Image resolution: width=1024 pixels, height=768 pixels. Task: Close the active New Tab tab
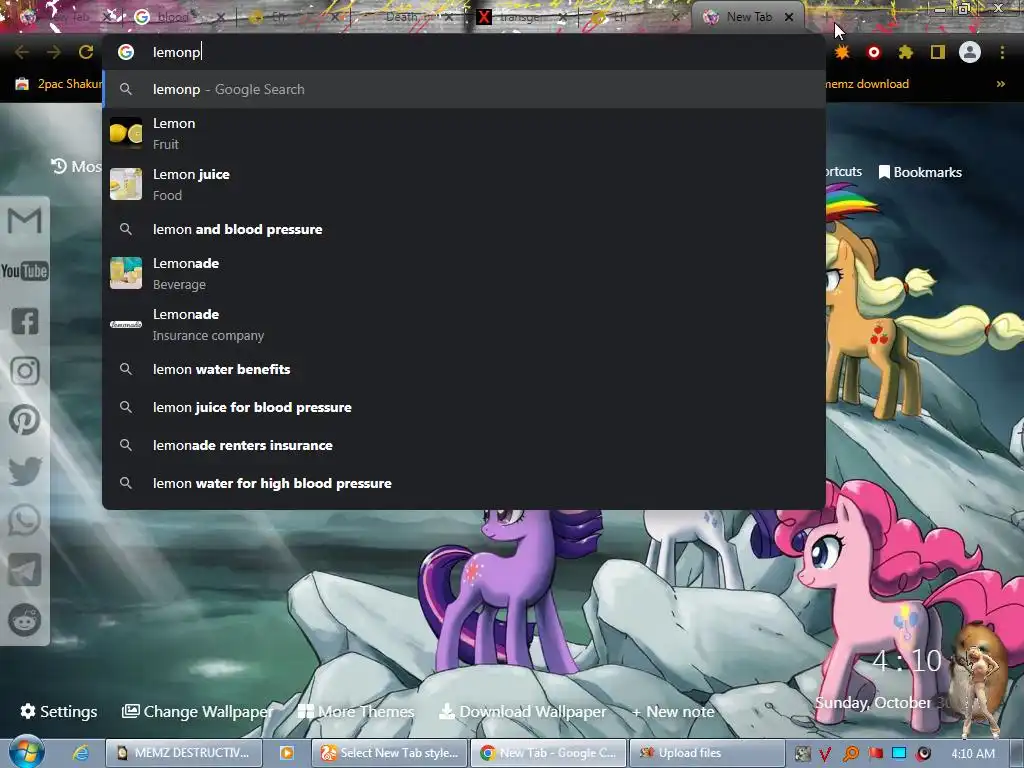coord(789,17)
